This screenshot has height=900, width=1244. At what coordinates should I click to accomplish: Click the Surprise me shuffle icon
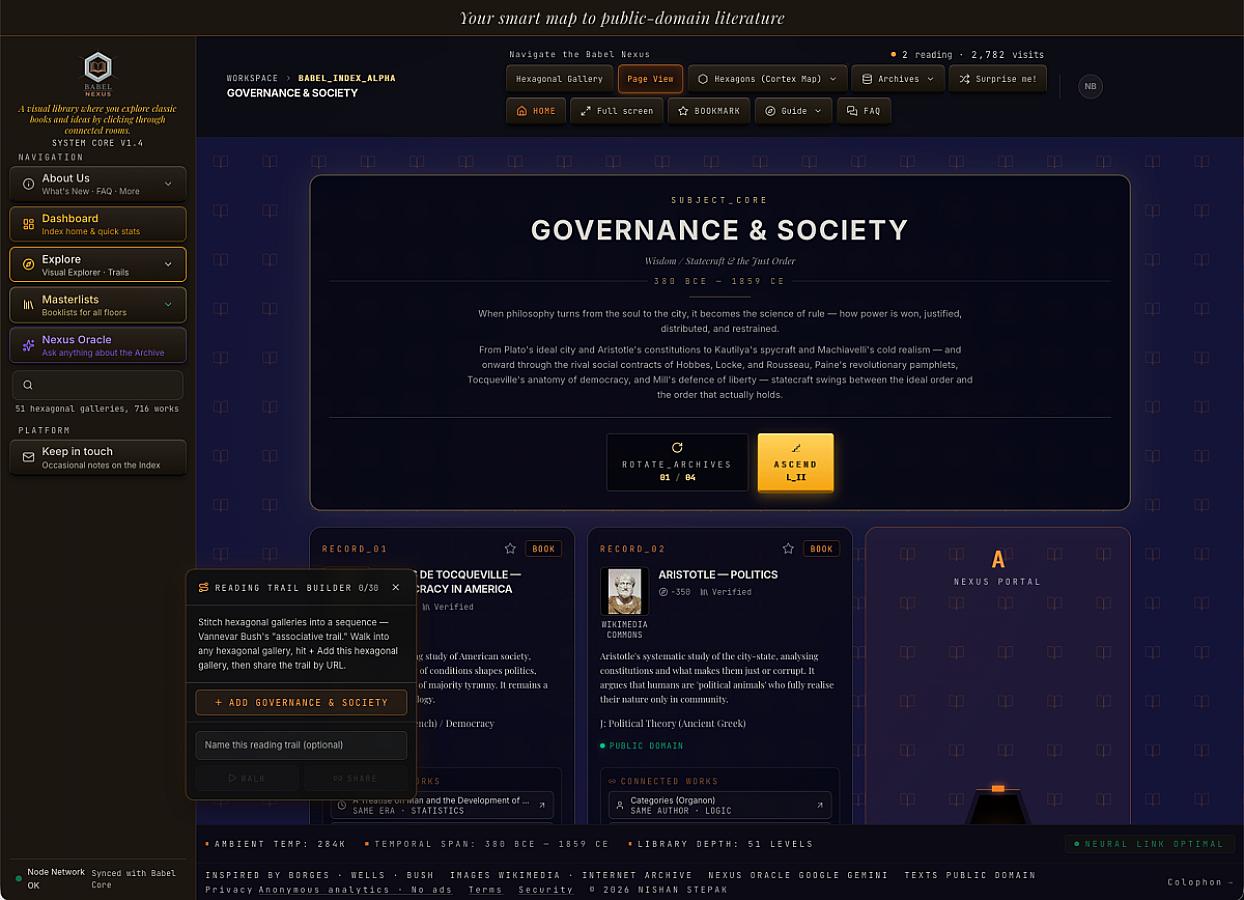[964, 79]
